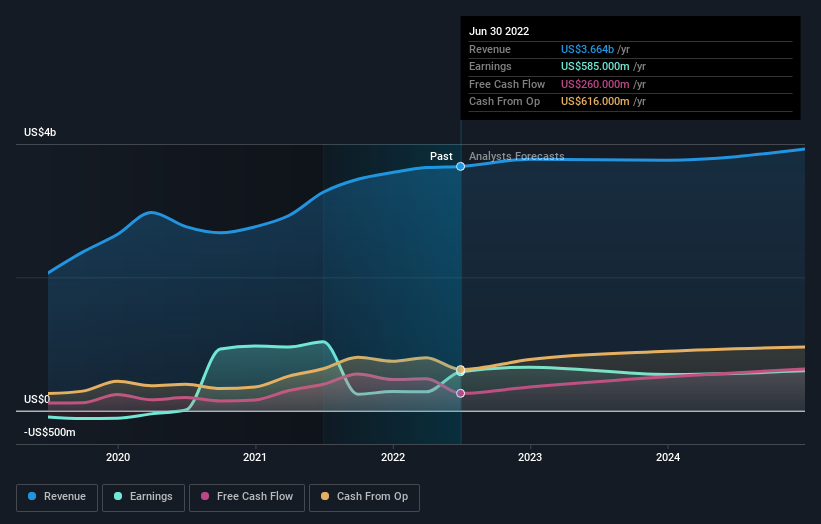Click the pink dot in Free Cash Flow legend
Viewport: 821px width, 524px height.
pyautogui.click(x=205, y=496)
